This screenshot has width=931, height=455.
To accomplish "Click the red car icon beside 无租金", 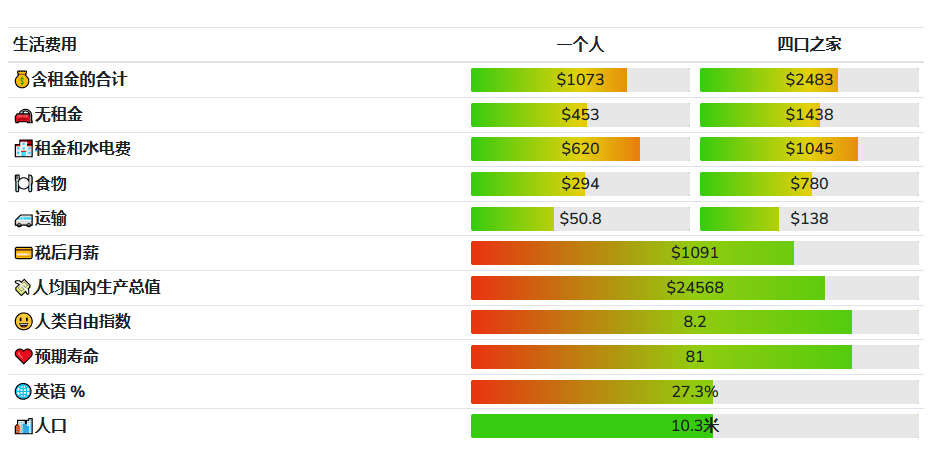I will [23, 115].
